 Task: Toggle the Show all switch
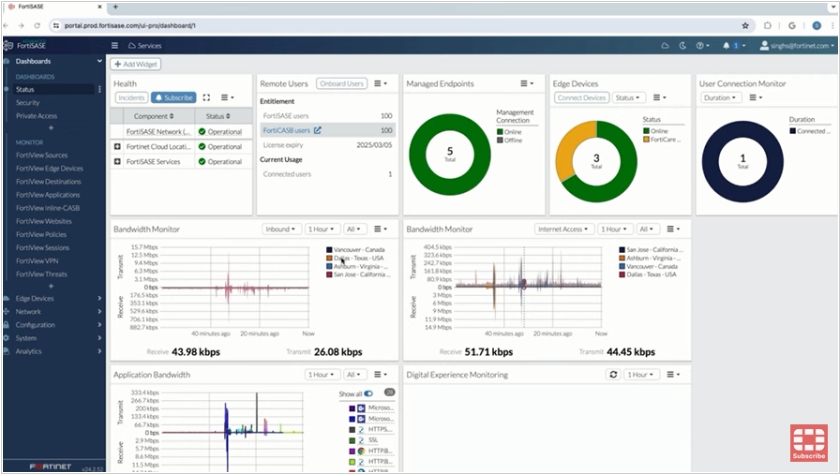tap(368, 394)
